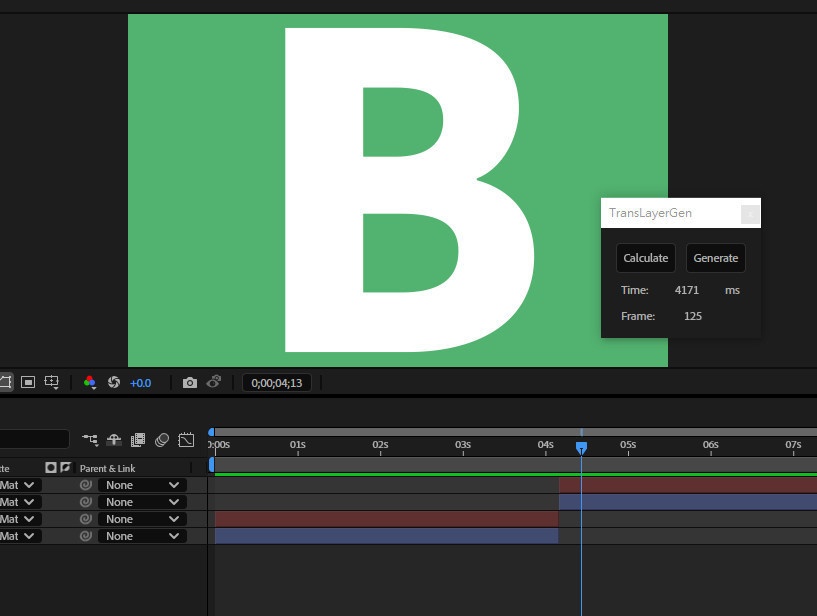Reset the exposure with the aperture icon
This screenshot has height=616, width=817.
point(114,382)
